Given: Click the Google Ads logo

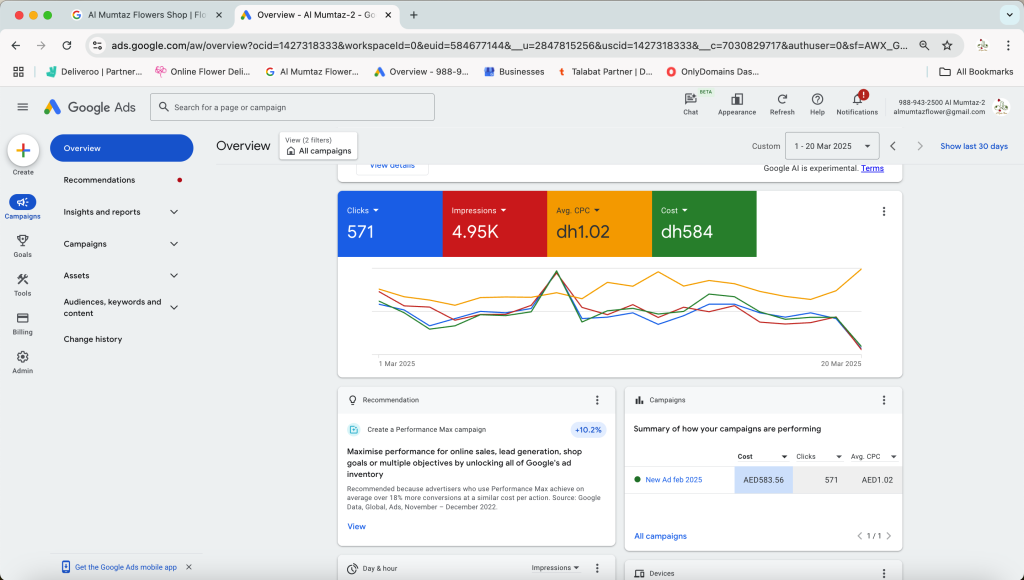Looking at the screenshot, I should [x=90, y=107].
